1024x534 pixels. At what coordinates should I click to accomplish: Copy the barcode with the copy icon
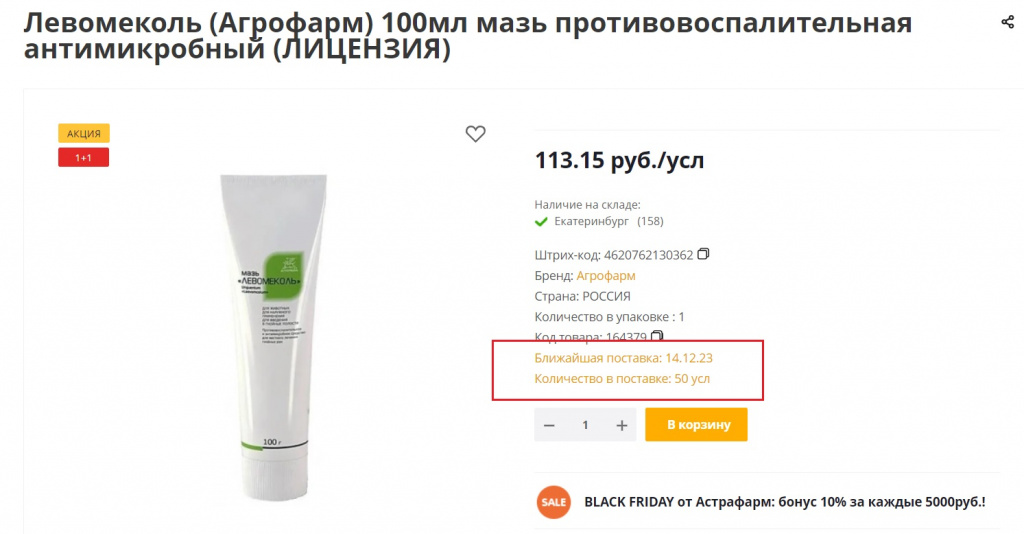(x=703, y=254)
